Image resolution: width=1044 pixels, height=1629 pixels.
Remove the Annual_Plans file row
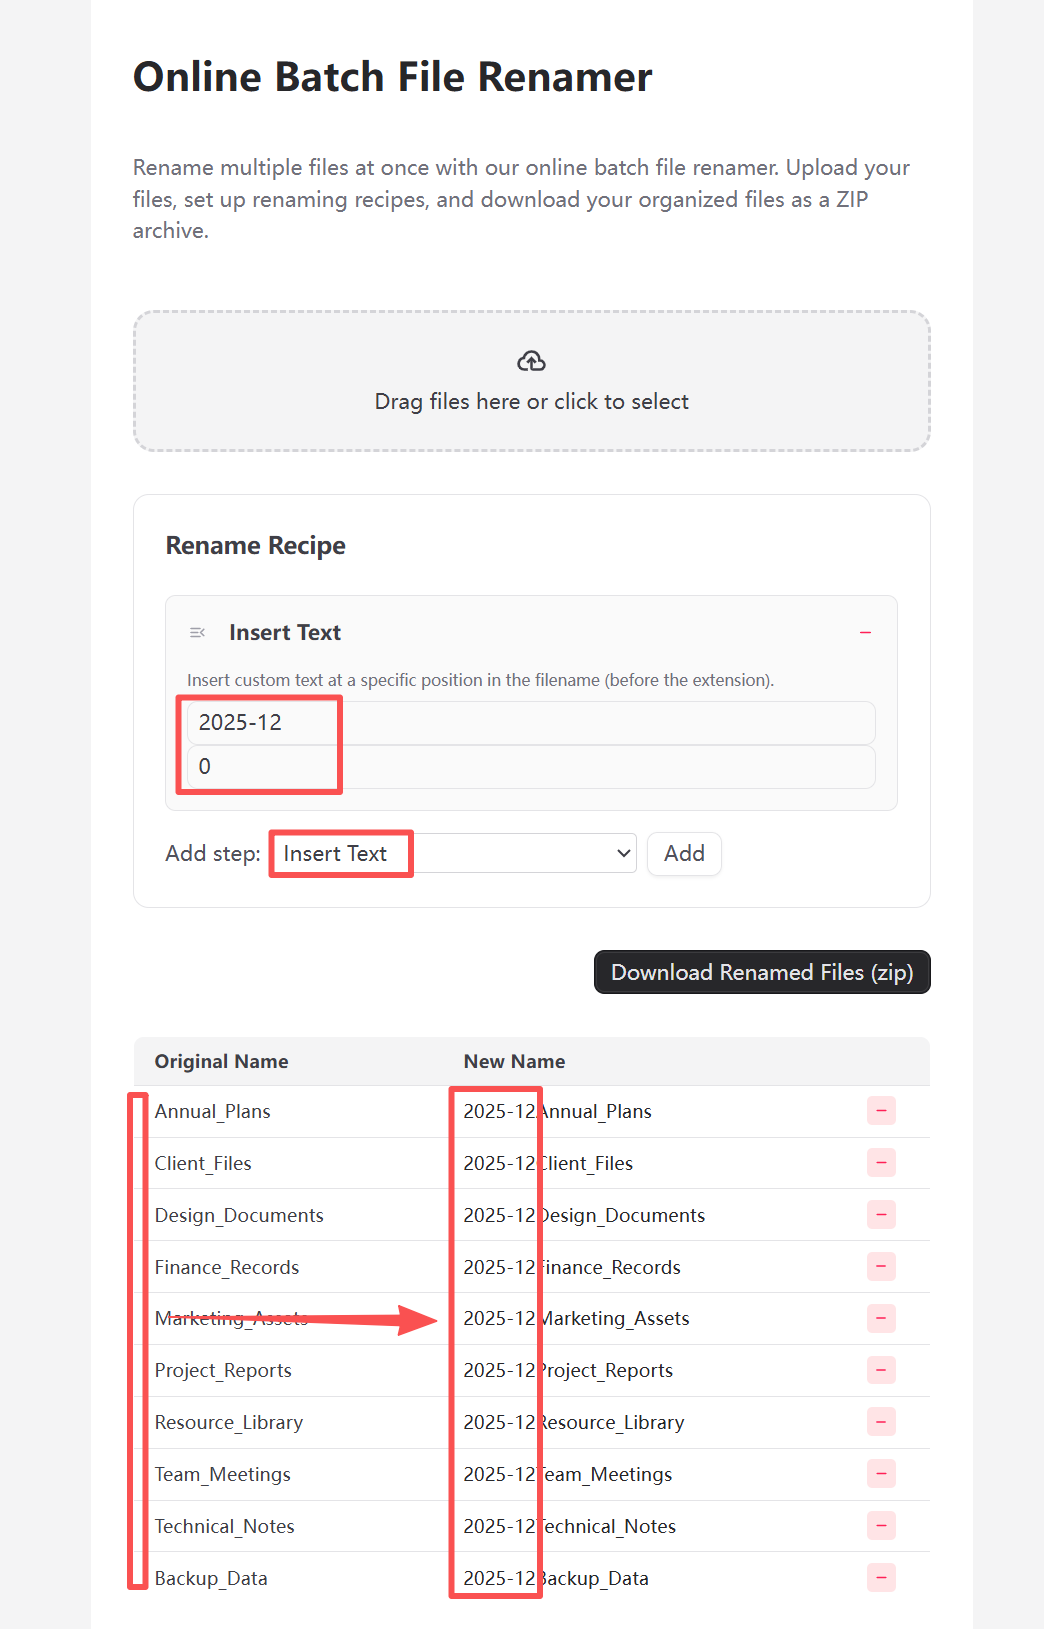click(881, 1111)
